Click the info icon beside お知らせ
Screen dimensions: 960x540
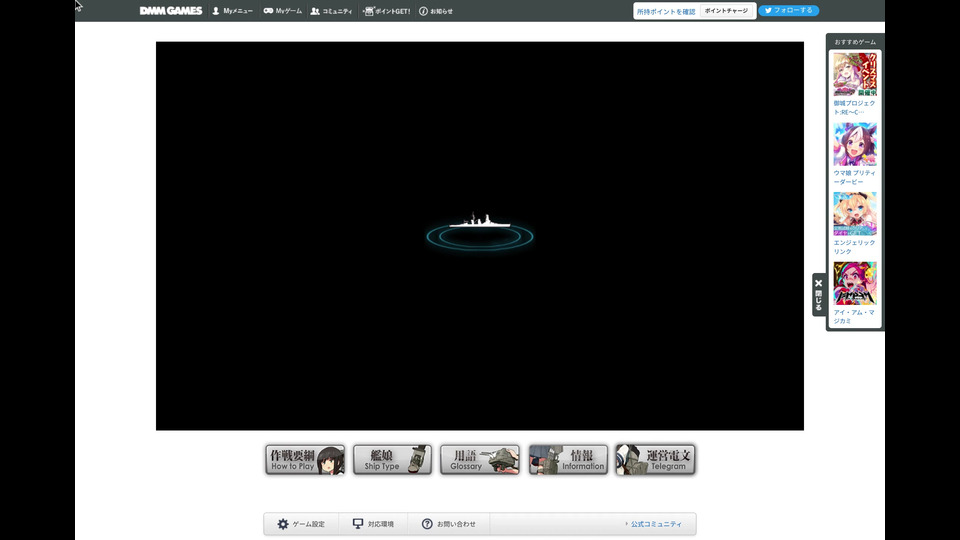pyautogui.click(x=423, y=11)
